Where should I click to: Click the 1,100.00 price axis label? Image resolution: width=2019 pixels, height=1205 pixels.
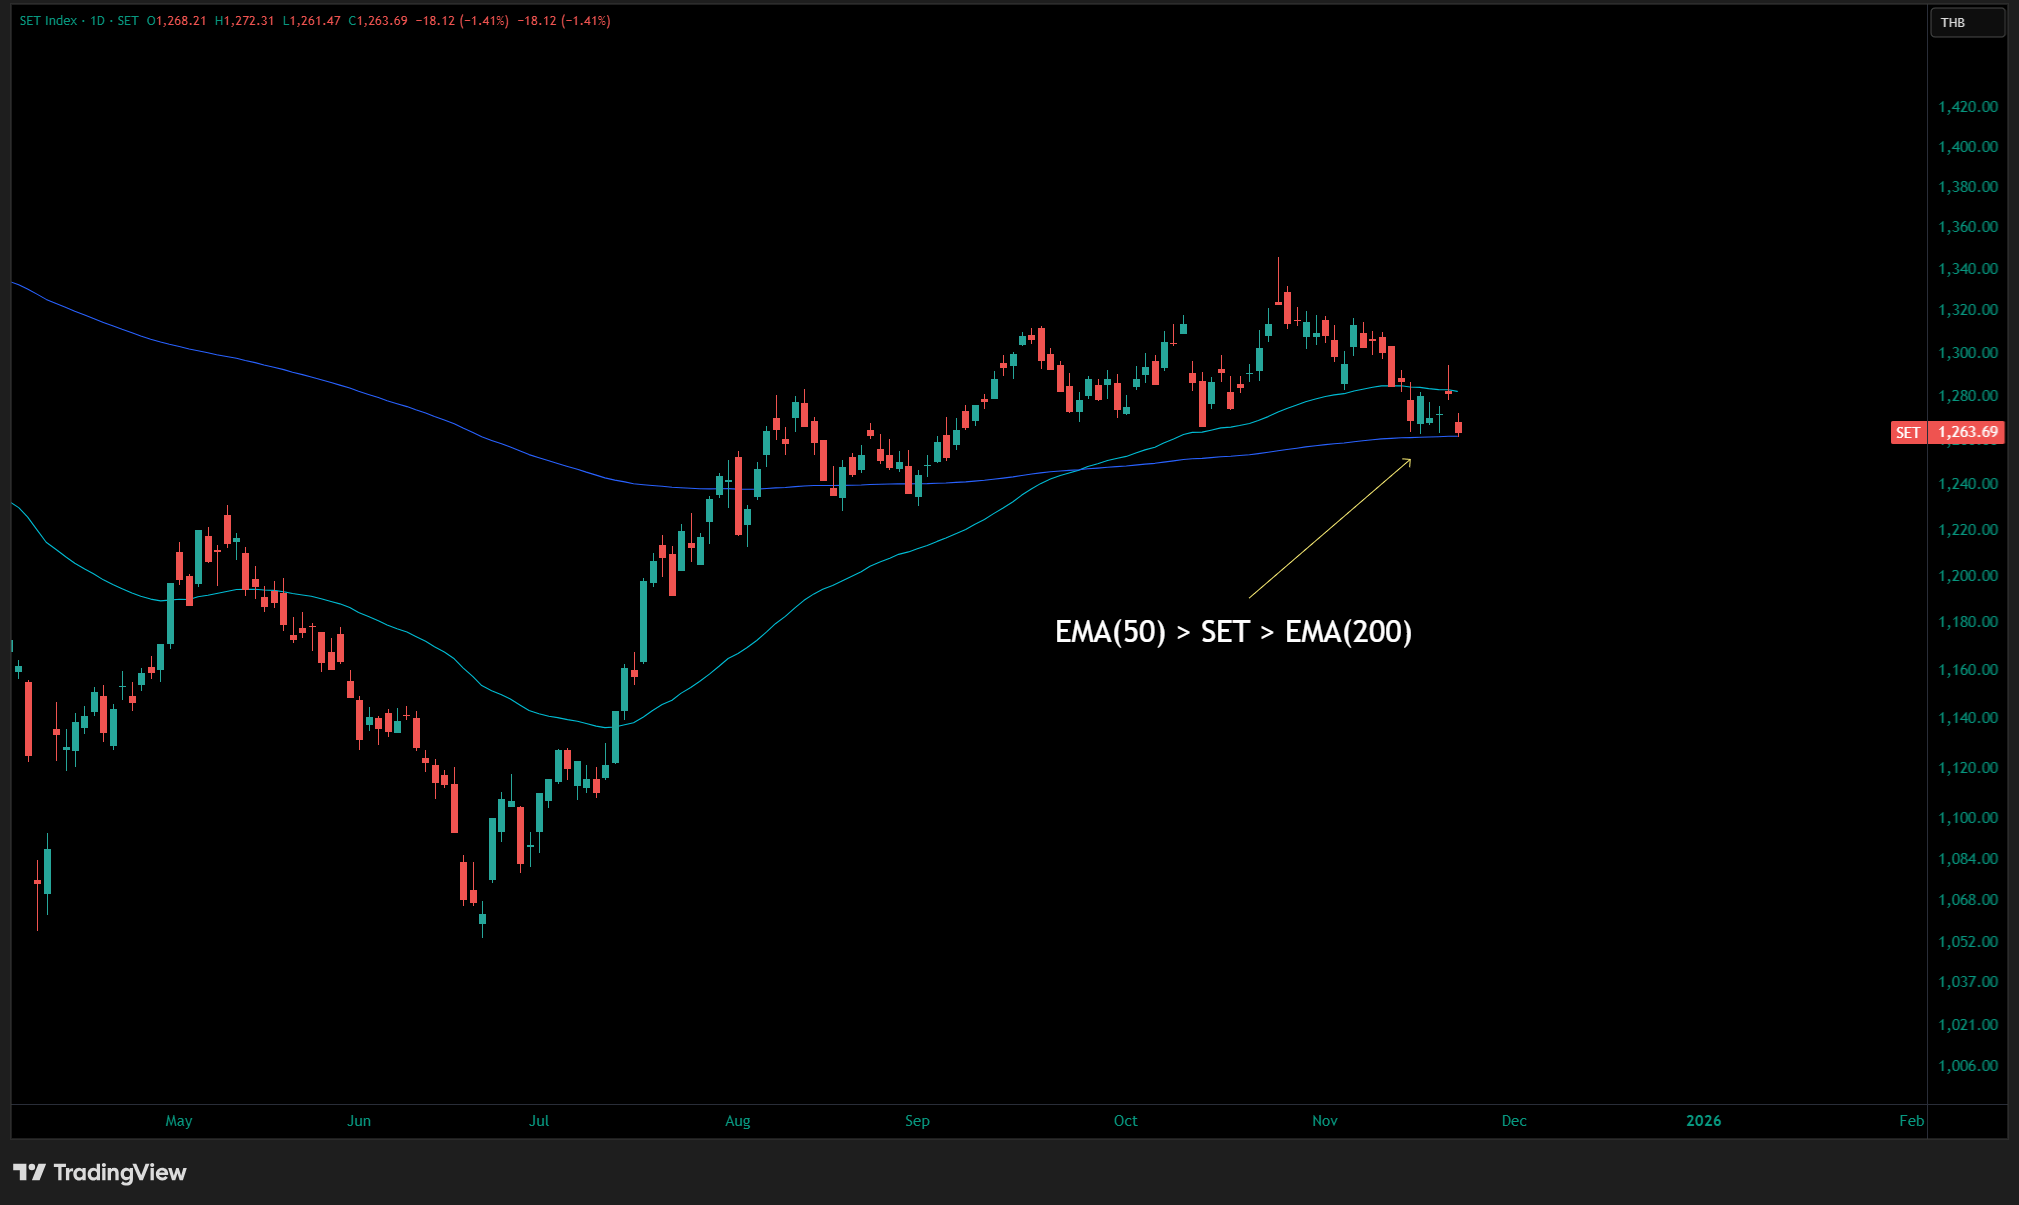point(1967,817)
